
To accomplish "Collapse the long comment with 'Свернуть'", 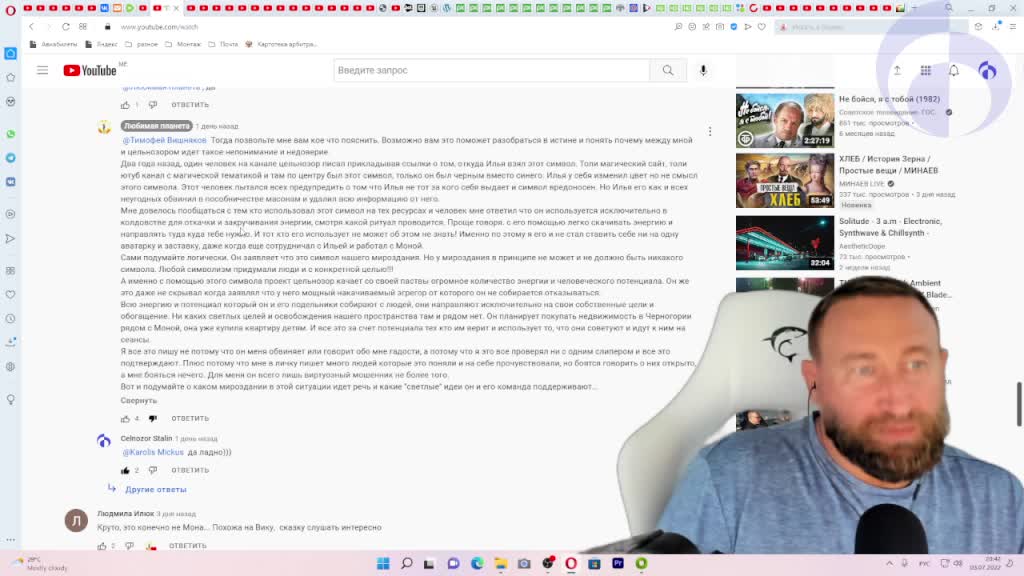I will tap(138, 400).
